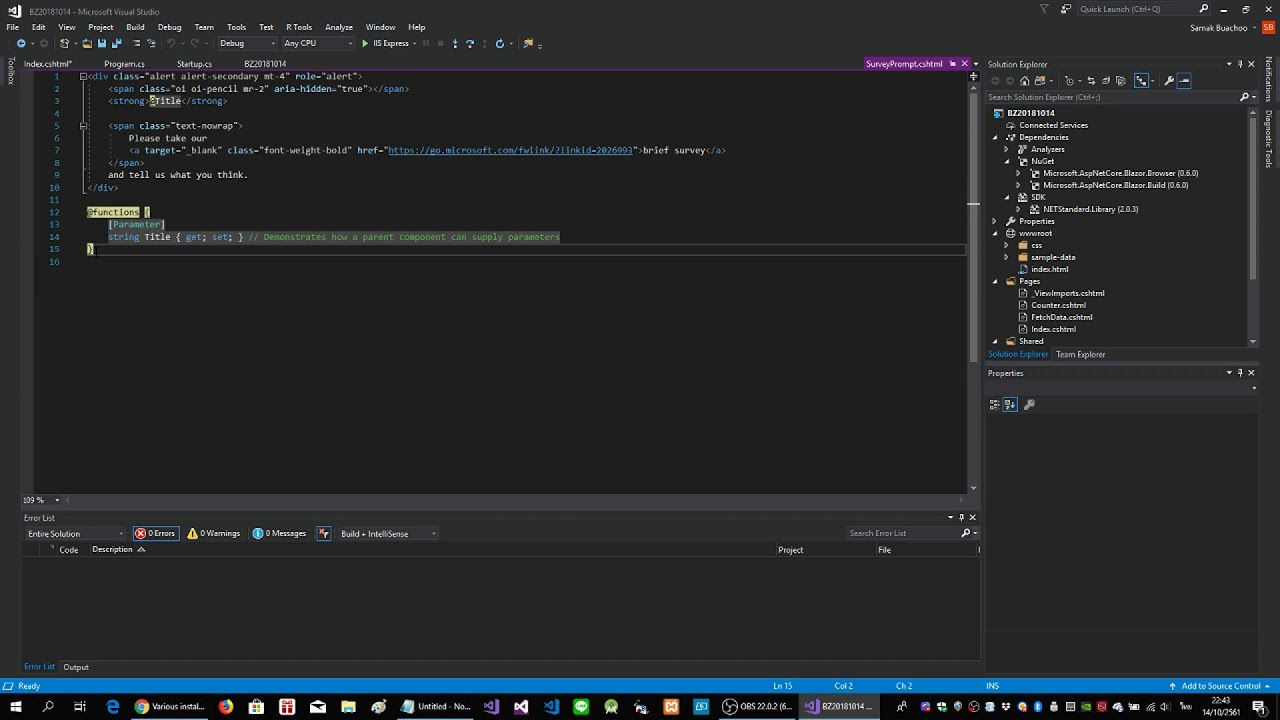Image resolution: width=1280 pixels, height=720 pixels.
Task: Click Add to Source Control in status bar
Action: pyautogui.click(x=1221, y=686)
